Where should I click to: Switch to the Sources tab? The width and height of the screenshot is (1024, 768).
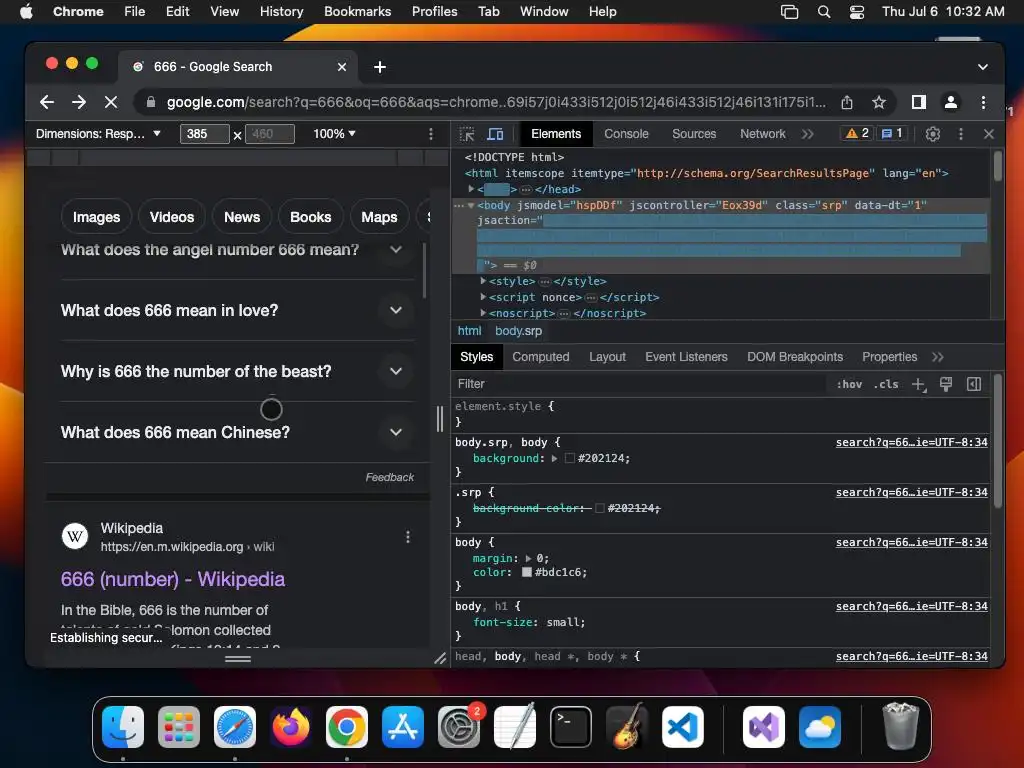click(694, 134)
